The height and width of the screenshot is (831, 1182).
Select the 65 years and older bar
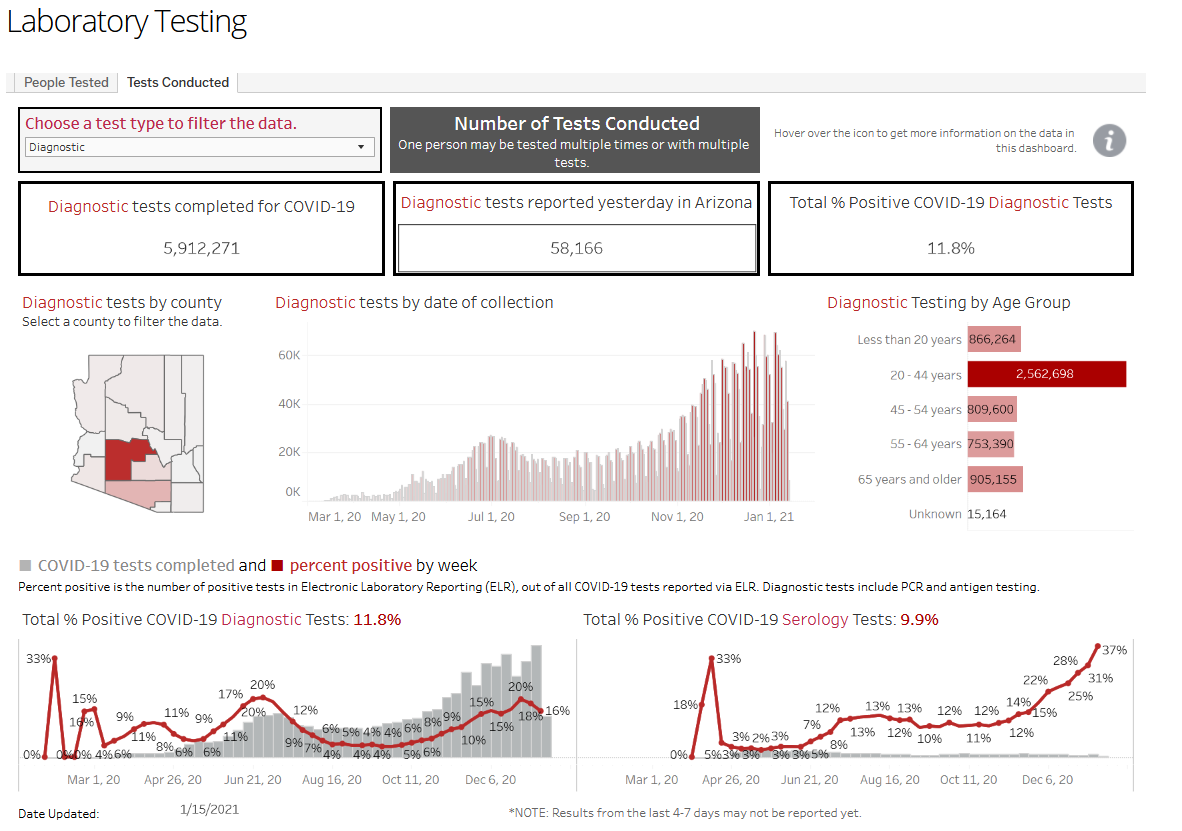994,480
